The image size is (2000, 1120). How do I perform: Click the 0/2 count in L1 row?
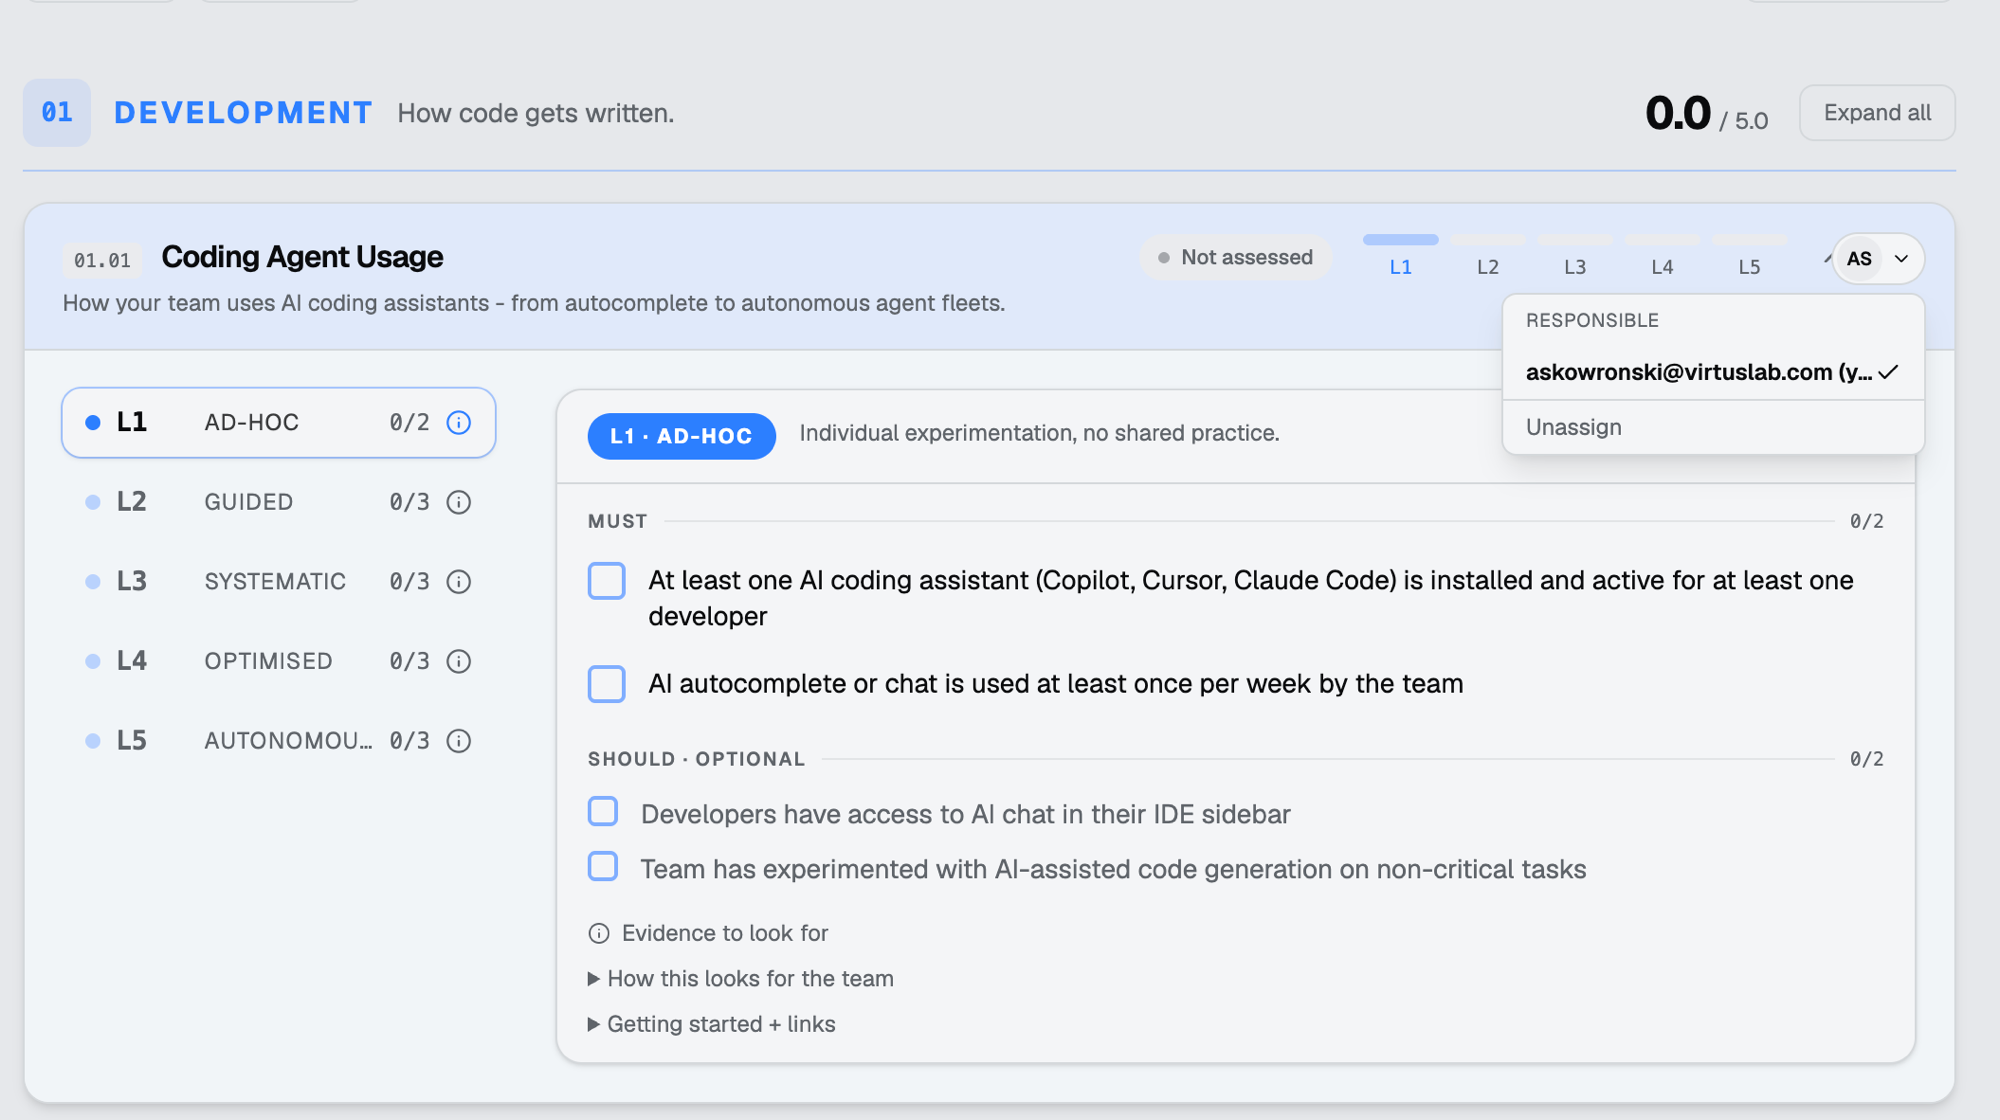(x=409, y=422)
